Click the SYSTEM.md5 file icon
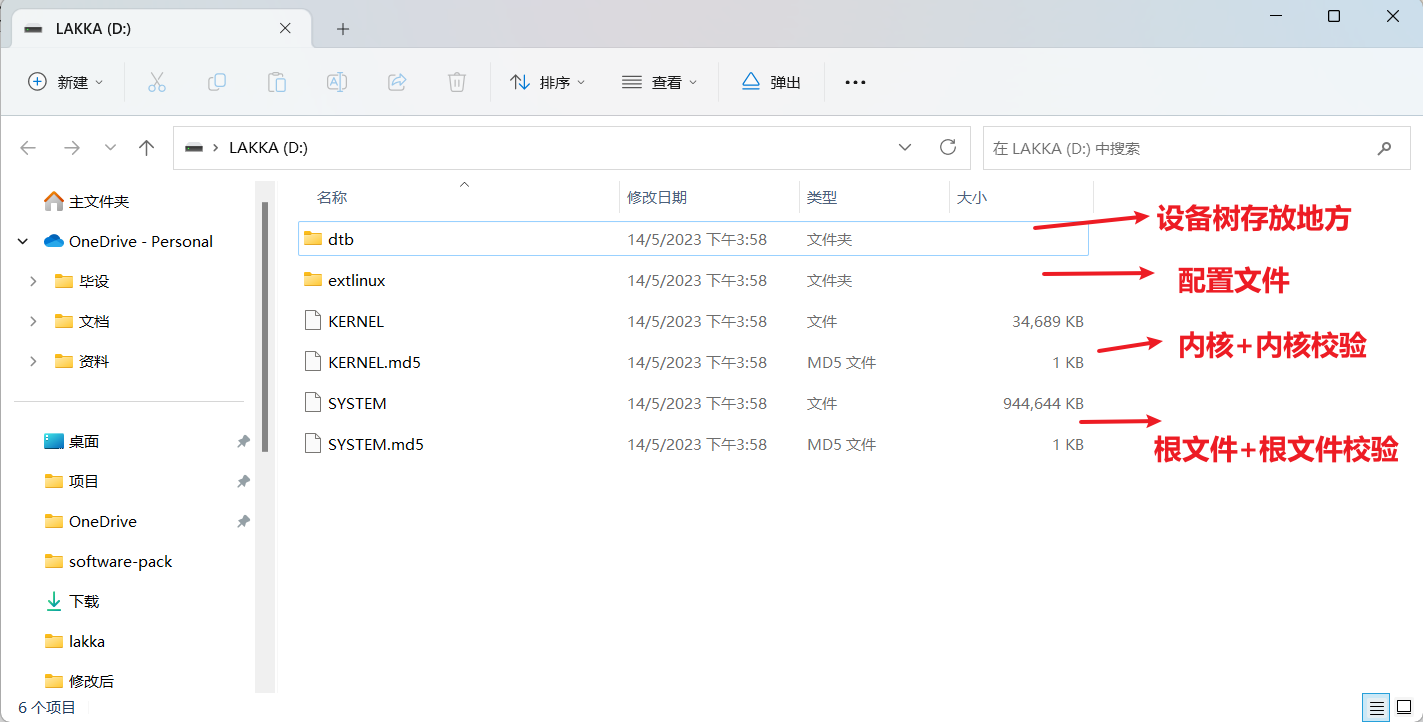This screenshot has width=1423, height=722. 313,443
